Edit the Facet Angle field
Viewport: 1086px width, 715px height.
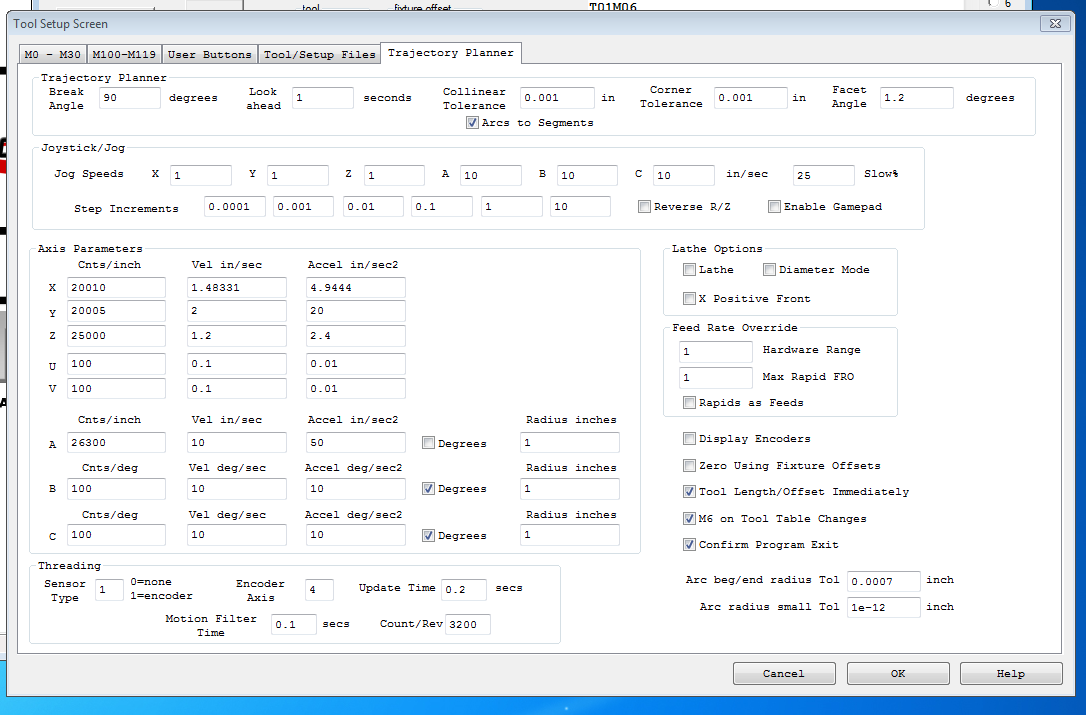[916, 98]
